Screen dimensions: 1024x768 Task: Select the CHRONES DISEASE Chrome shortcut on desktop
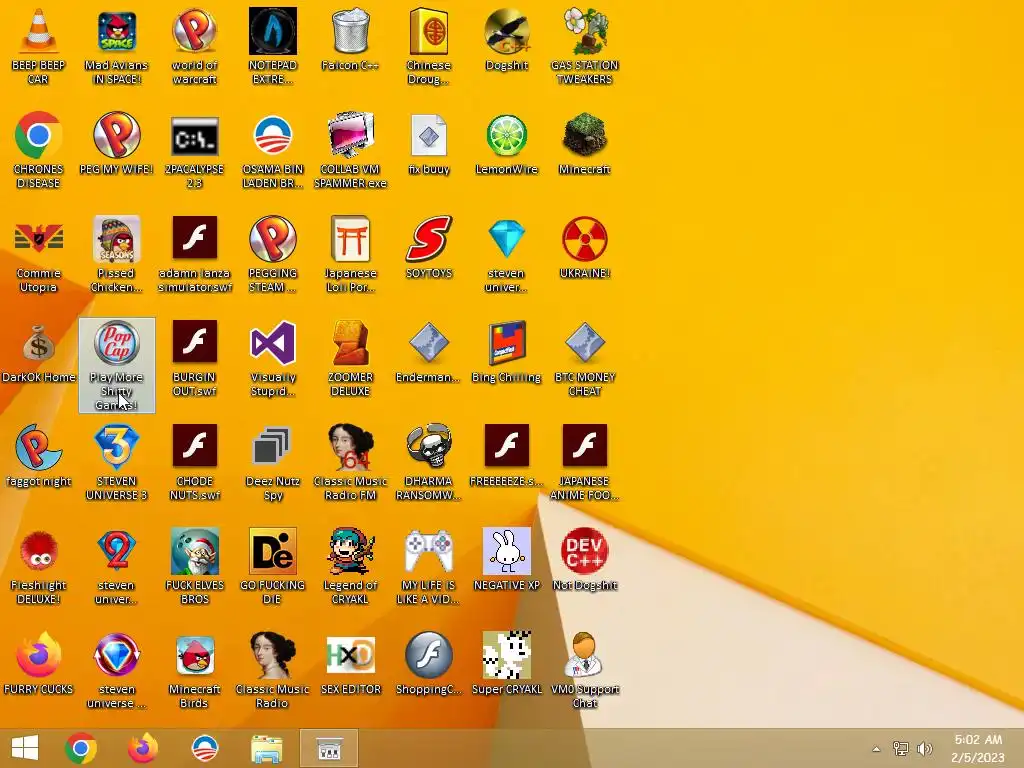tap(38, 135)
